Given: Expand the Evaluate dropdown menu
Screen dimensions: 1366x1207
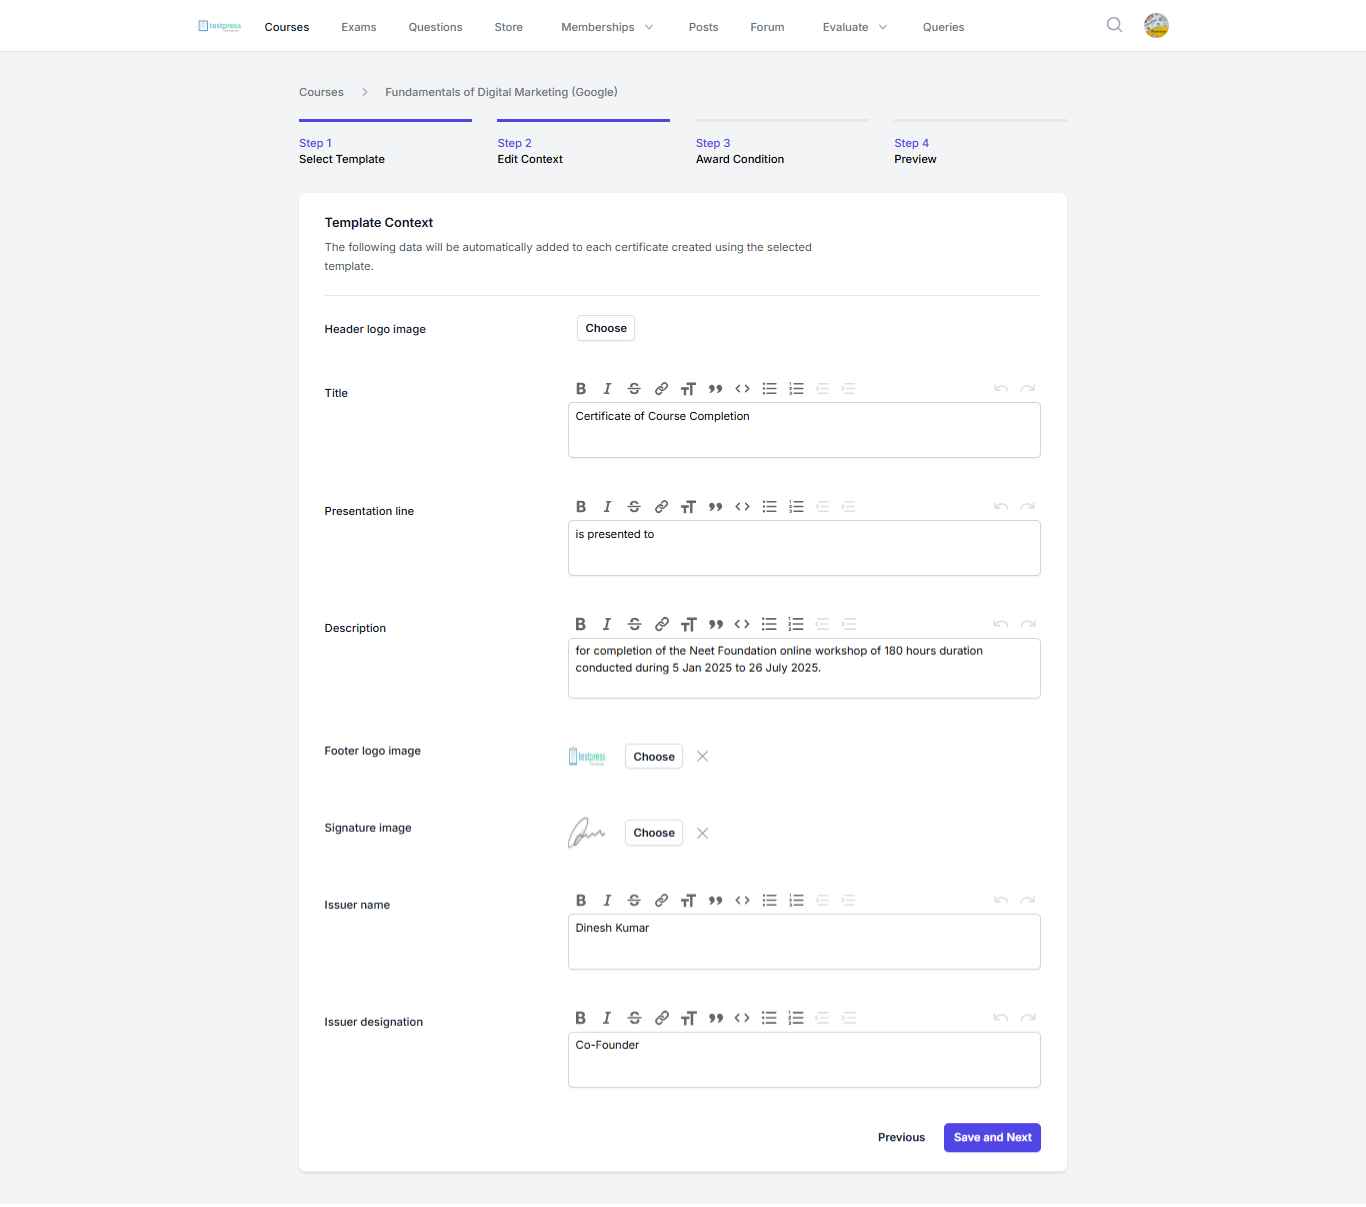Looking at the screenshot, I should click(855, 27).
